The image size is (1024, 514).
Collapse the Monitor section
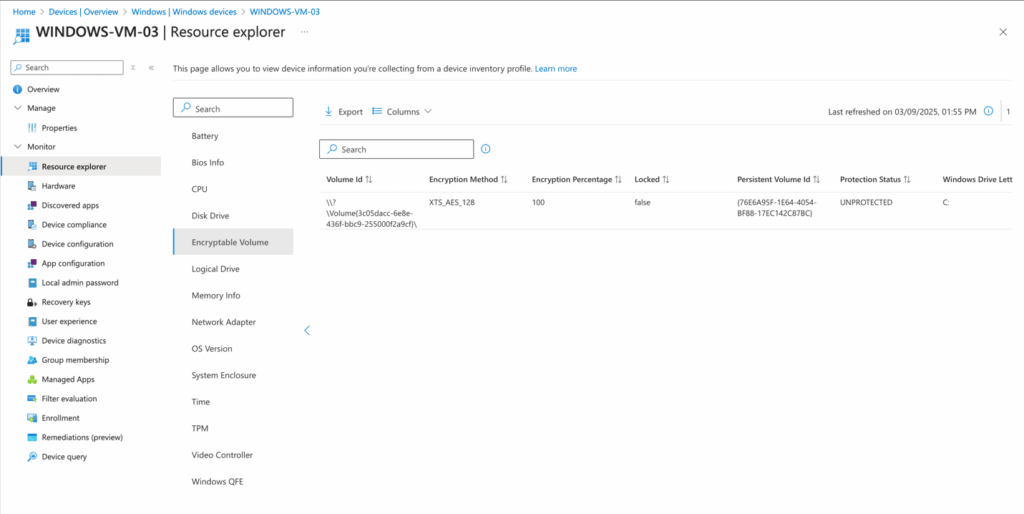[x=17, y=147]
